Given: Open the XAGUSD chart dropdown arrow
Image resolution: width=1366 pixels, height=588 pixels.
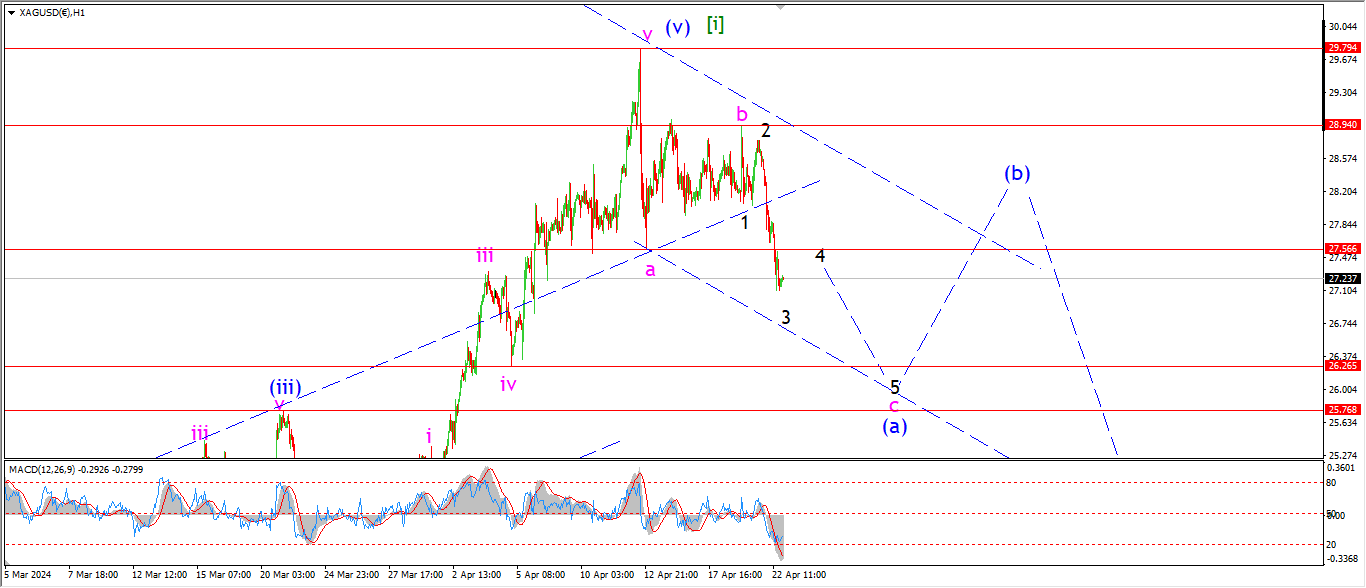Looking at the screenshot, I should [x=10, y=13].
